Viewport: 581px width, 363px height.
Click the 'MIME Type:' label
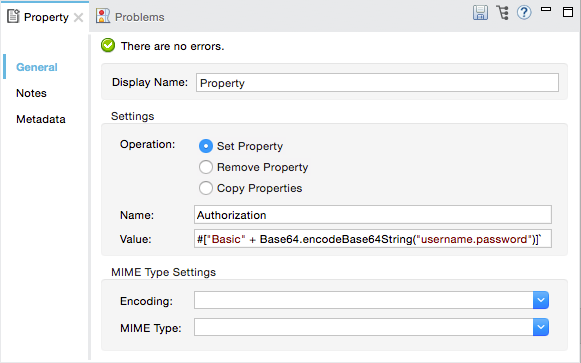pyautogui.click(x=151, y=328)
